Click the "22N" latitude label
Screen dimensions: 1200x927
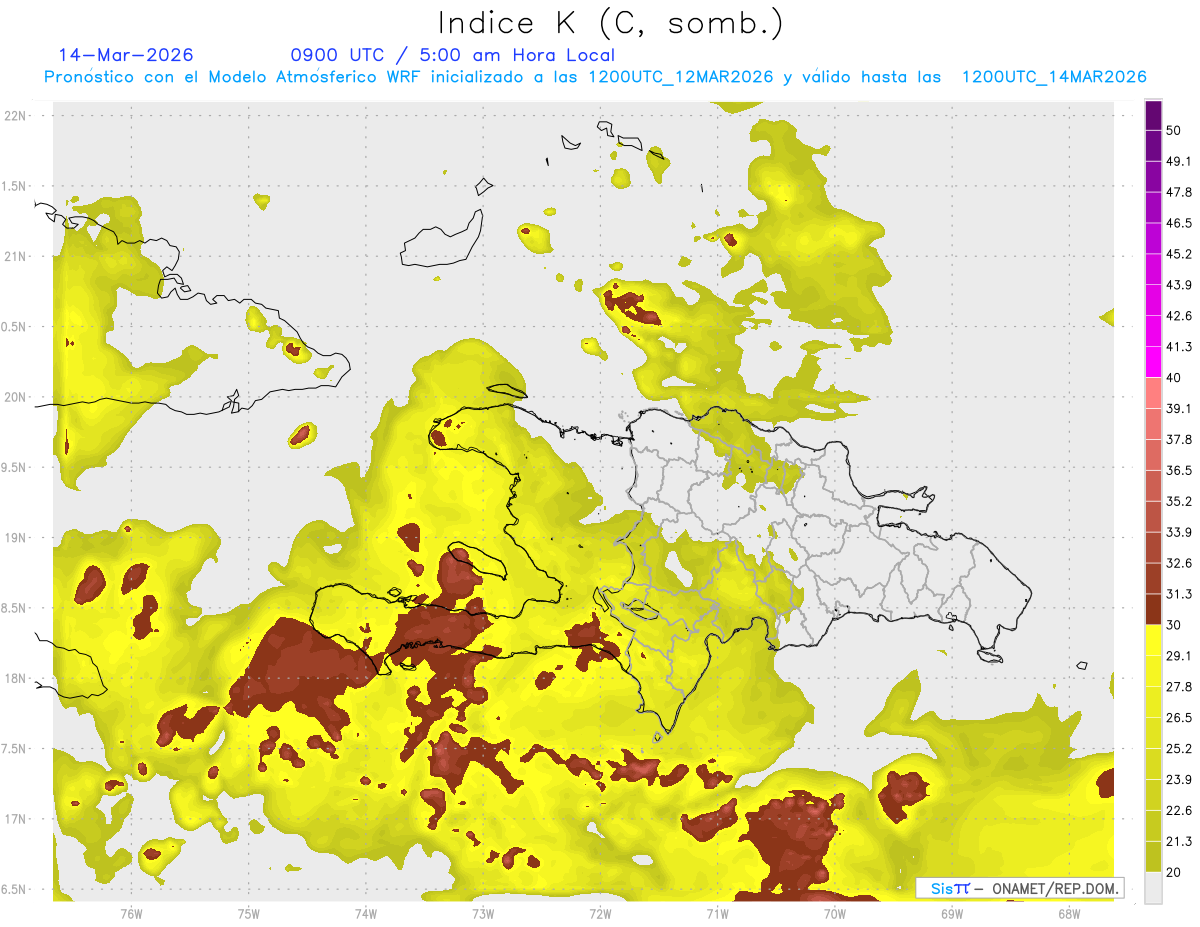click(x=15, y=116)
